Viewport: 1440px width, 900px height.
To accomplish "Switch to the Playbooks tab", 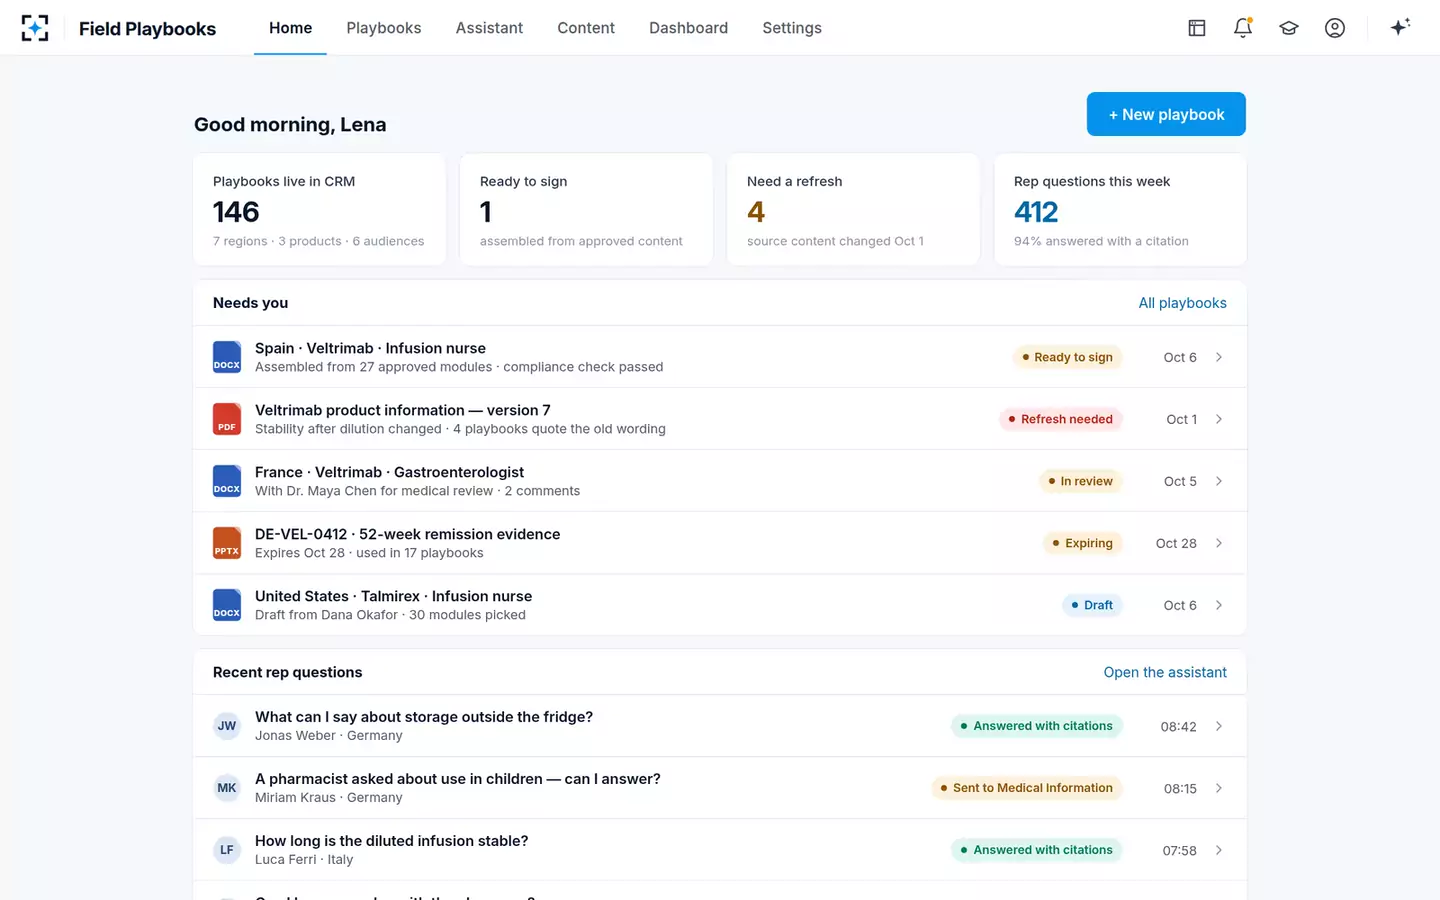I will 384,28.
